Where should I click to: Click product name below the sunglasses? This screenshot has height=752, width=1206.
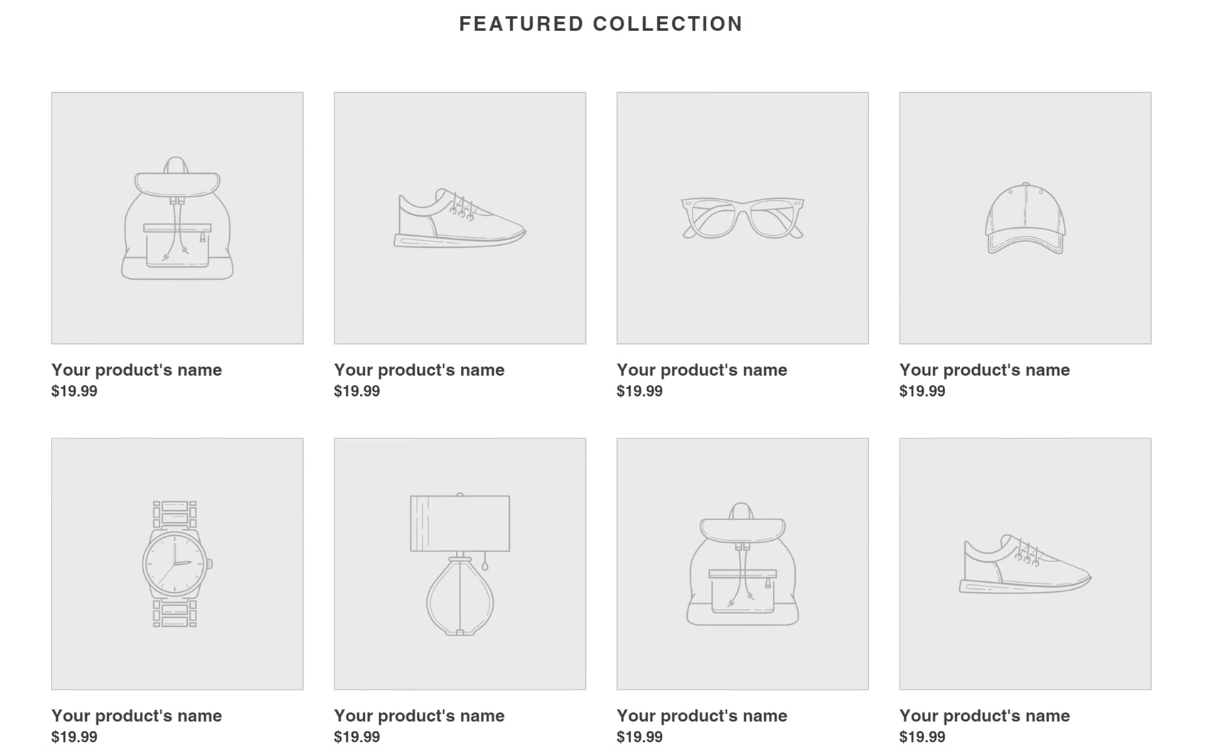[702, 370]
